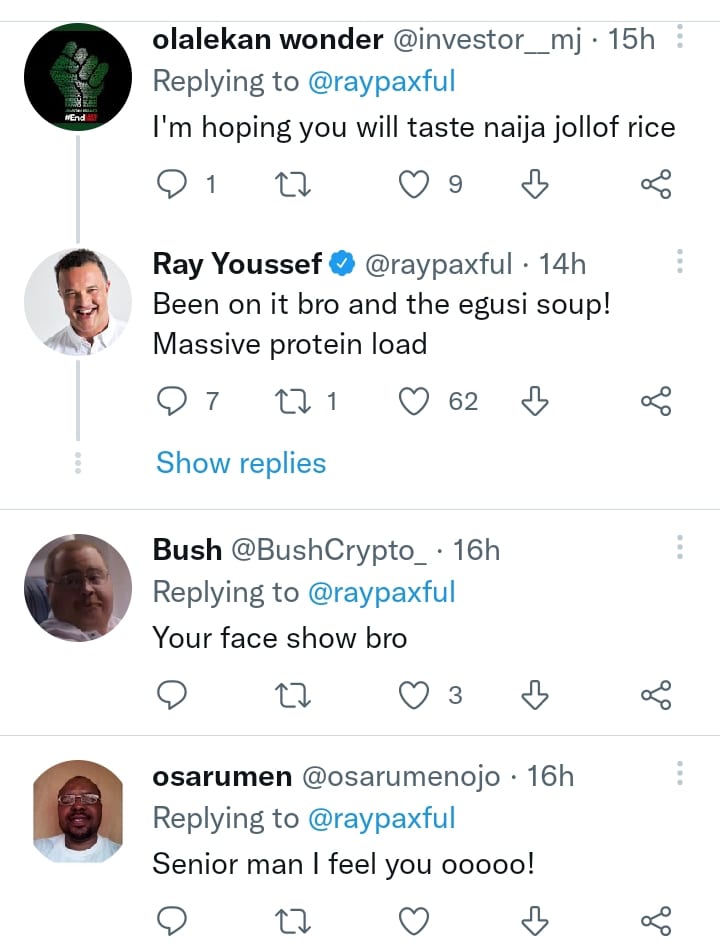The image size is (720, 952).
Task: Expand the Show replies thread
Action: point(241,463)
